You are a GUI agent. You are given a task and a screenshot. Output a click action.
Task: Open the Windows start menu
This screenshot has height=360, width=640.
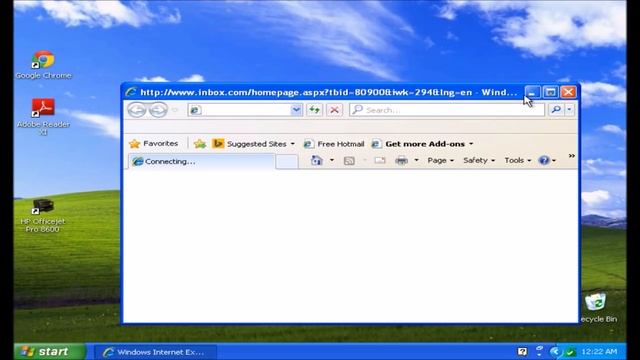pos(50,351)
